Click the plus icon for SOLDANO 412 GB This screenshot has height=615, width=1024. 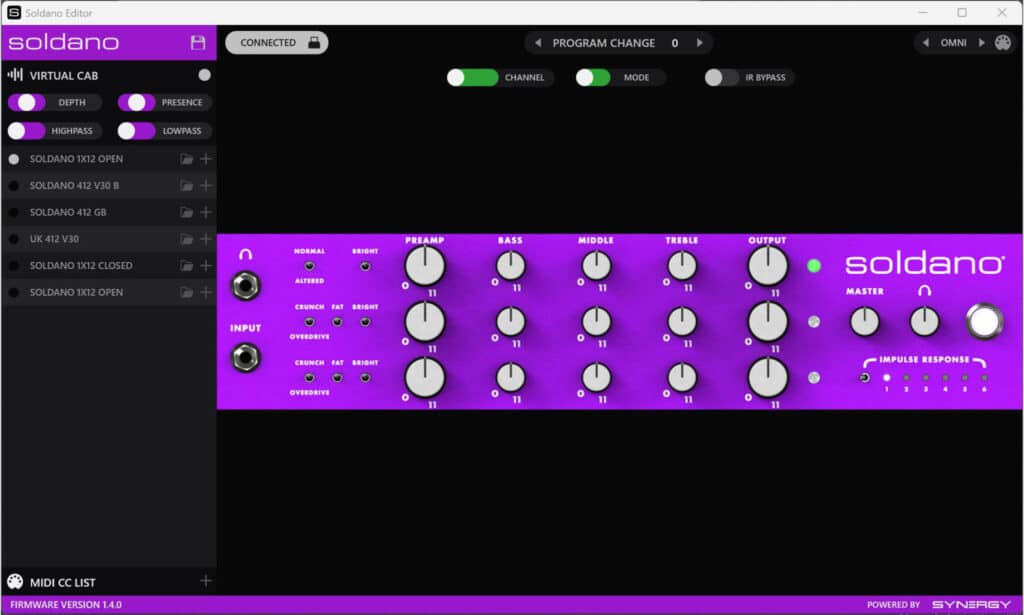tap(206, 213)
